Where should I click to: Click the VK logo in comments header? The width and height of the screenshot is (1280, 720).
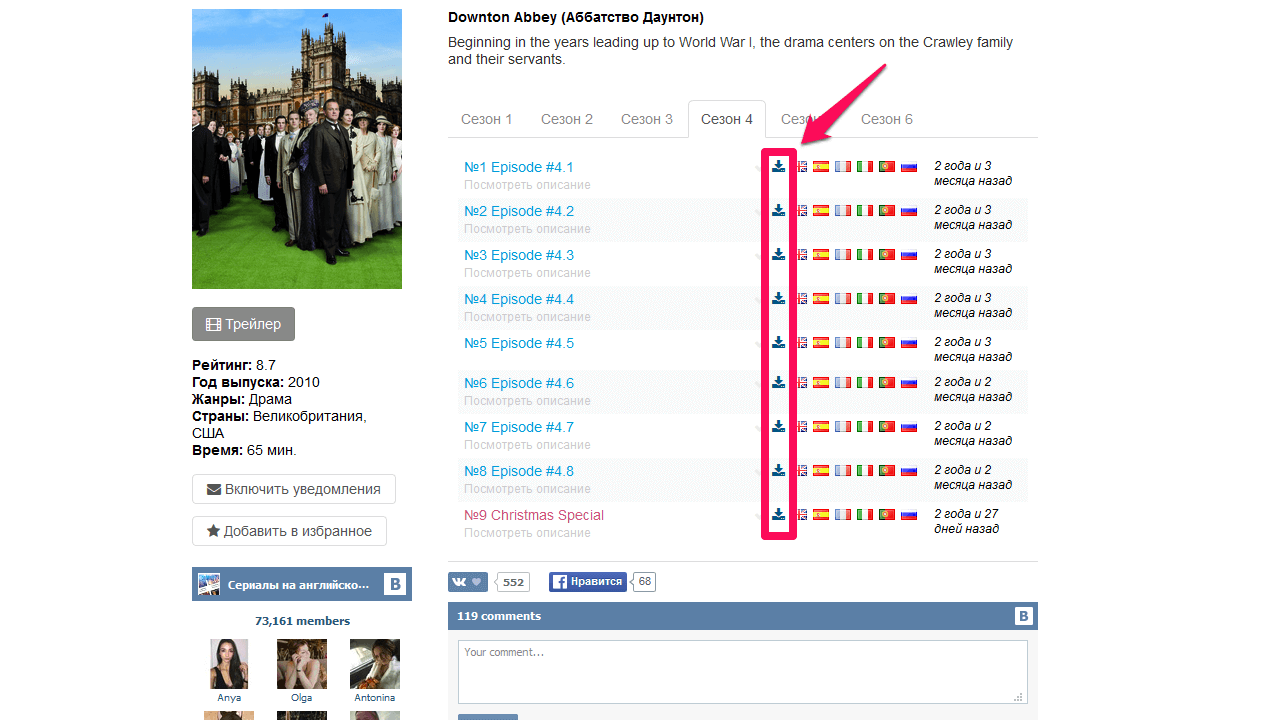[1023, 616]
